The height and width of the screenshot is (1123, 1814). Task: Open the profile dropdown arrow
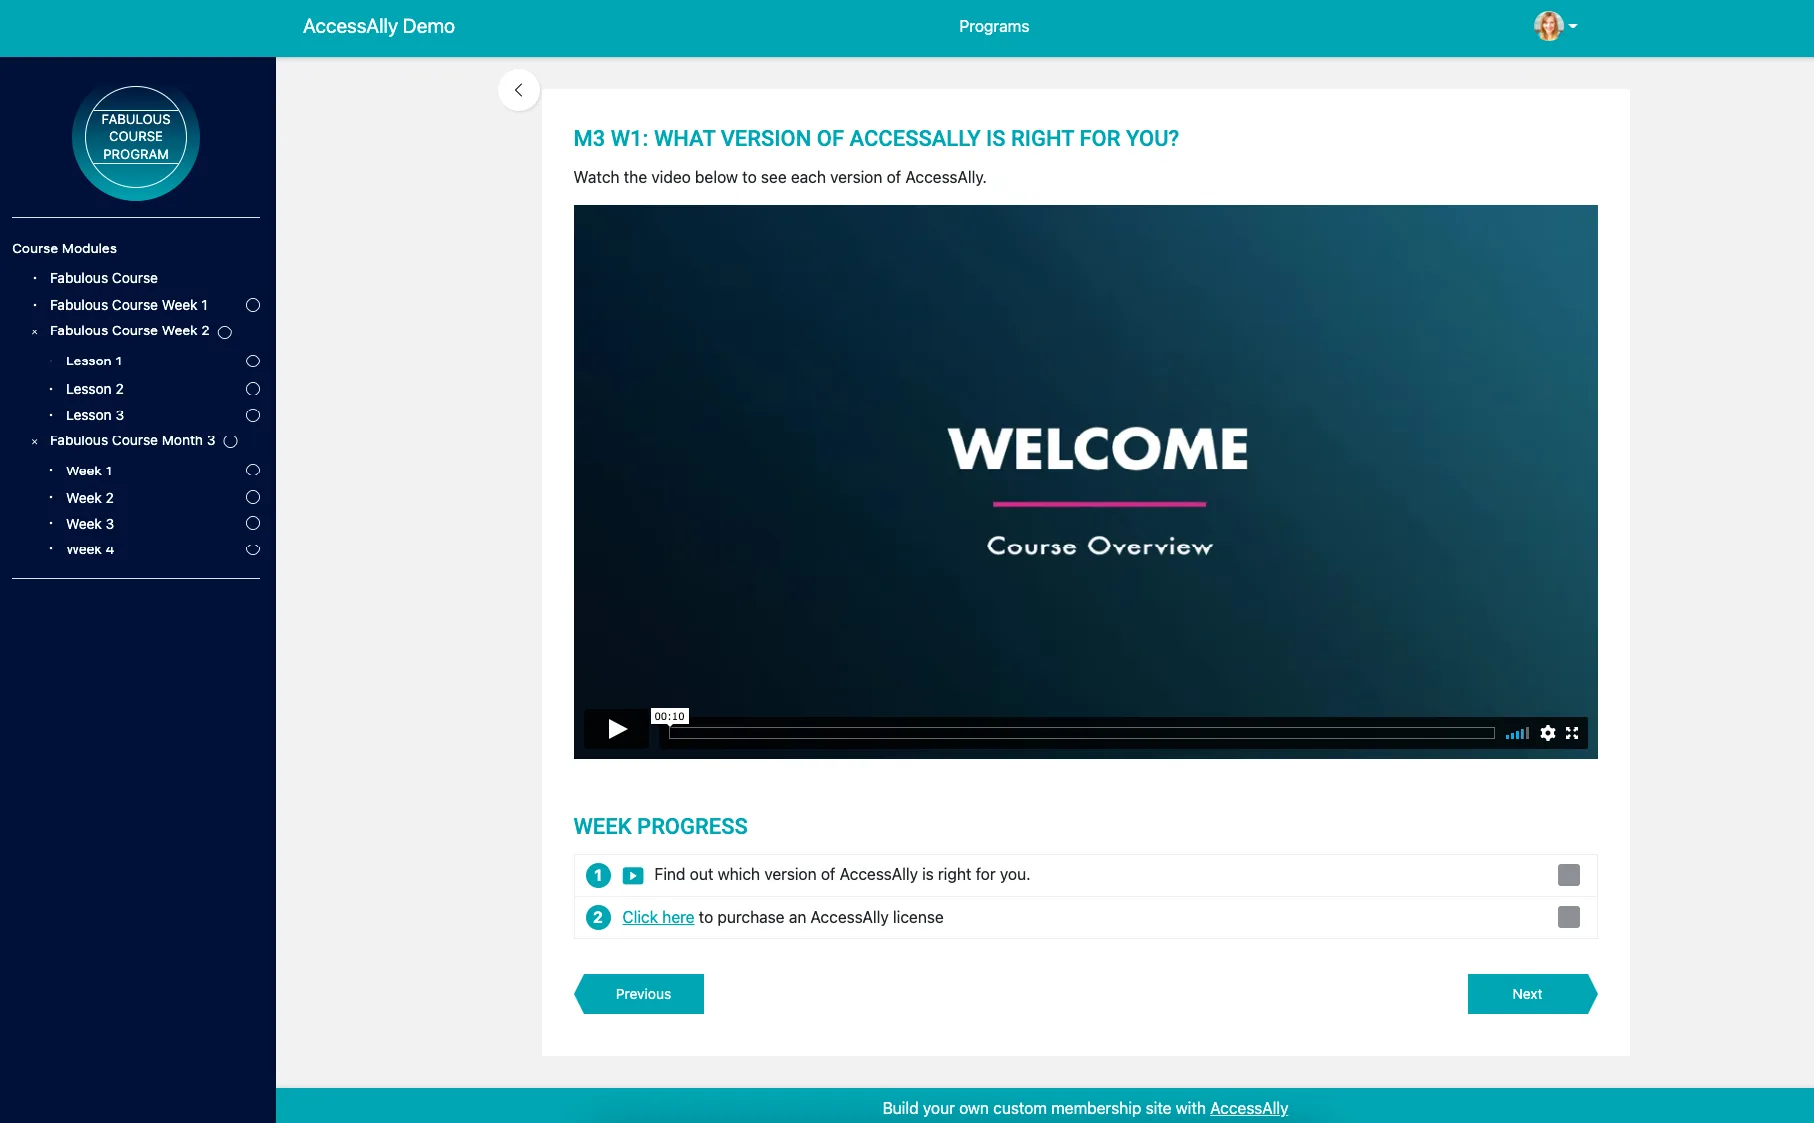pyautogui.click(x=1573, y=27)
